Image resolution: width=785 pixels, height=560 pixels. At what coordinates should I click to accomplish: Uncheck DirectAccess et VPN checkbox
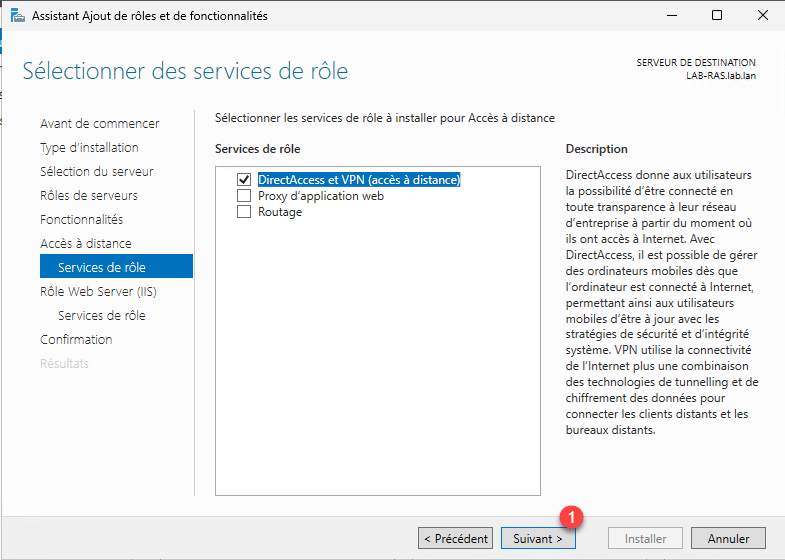(243, 180)
